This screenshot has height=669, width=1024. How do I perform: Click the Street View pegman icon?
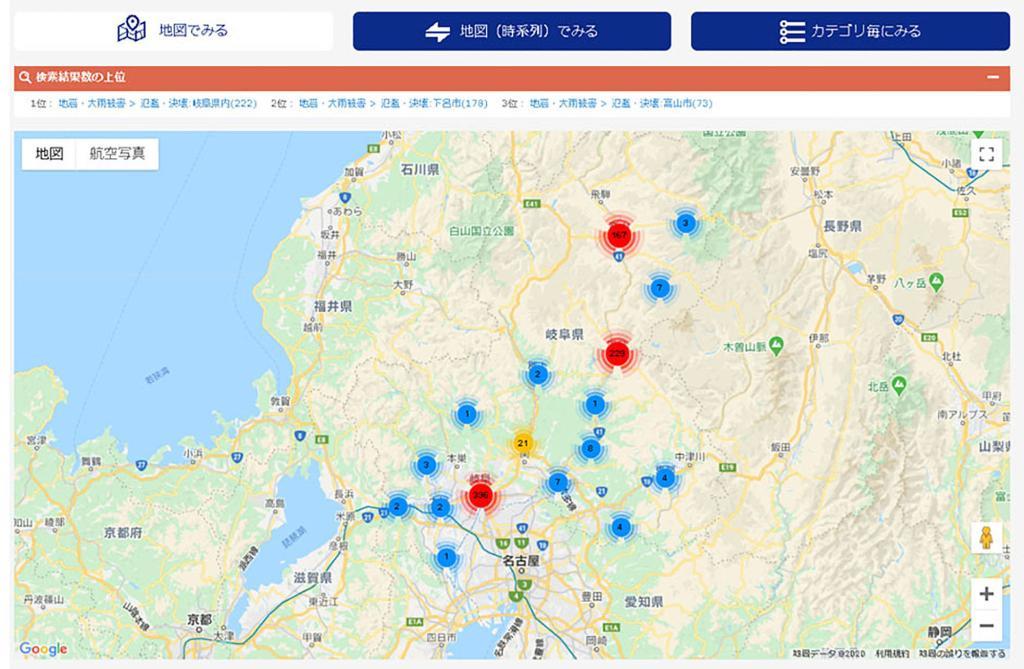(986, 538)
